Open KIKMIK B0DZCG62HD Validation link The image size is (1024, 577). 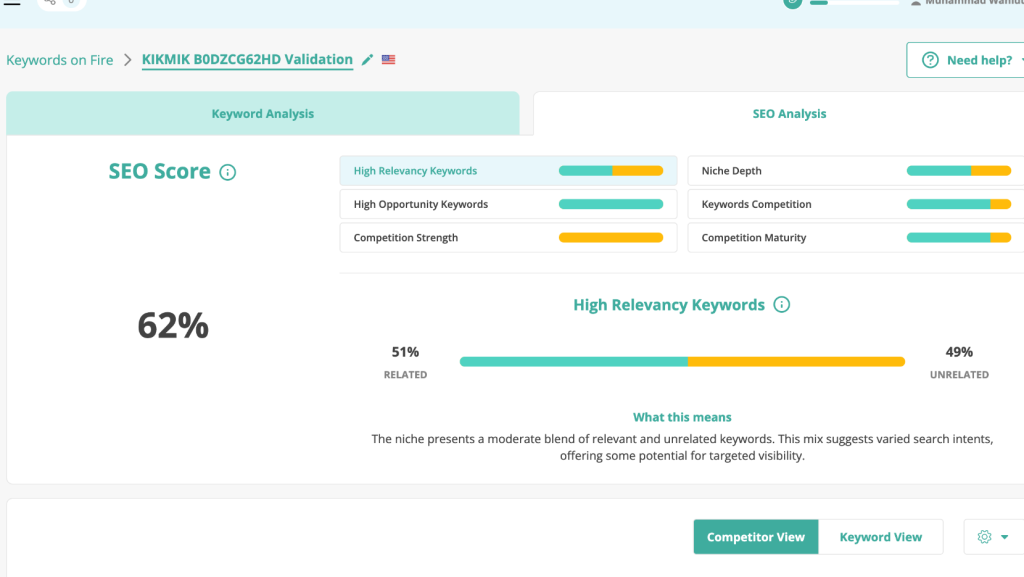tap(248, 59)
